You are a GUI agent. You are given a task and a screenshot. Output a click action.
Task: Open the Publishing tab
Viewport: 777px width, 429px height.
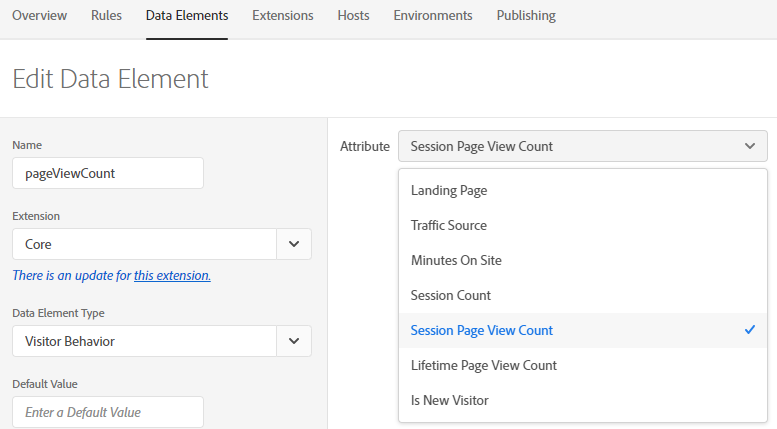pos(526,16)
